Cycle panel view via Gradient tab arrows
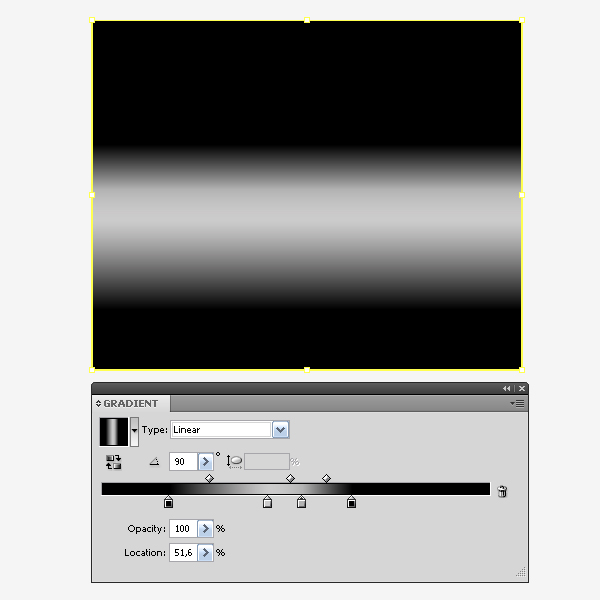This screenshot has height=600, width=600. pyautogui.click(x=98, y=403)
